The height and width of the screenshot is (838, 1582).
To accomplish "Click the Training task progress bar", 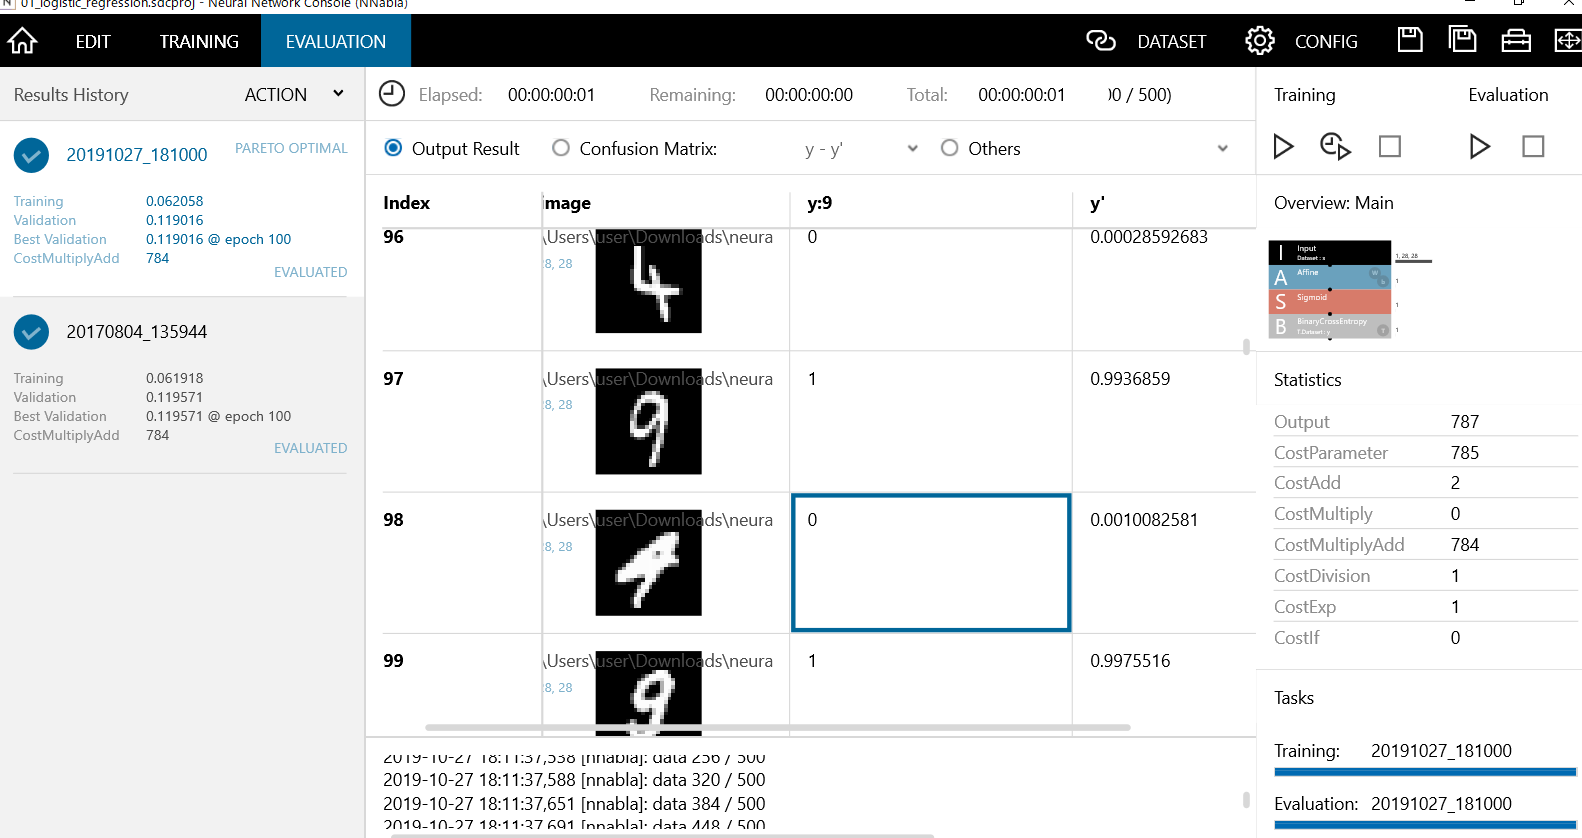I will point(1425,772).
